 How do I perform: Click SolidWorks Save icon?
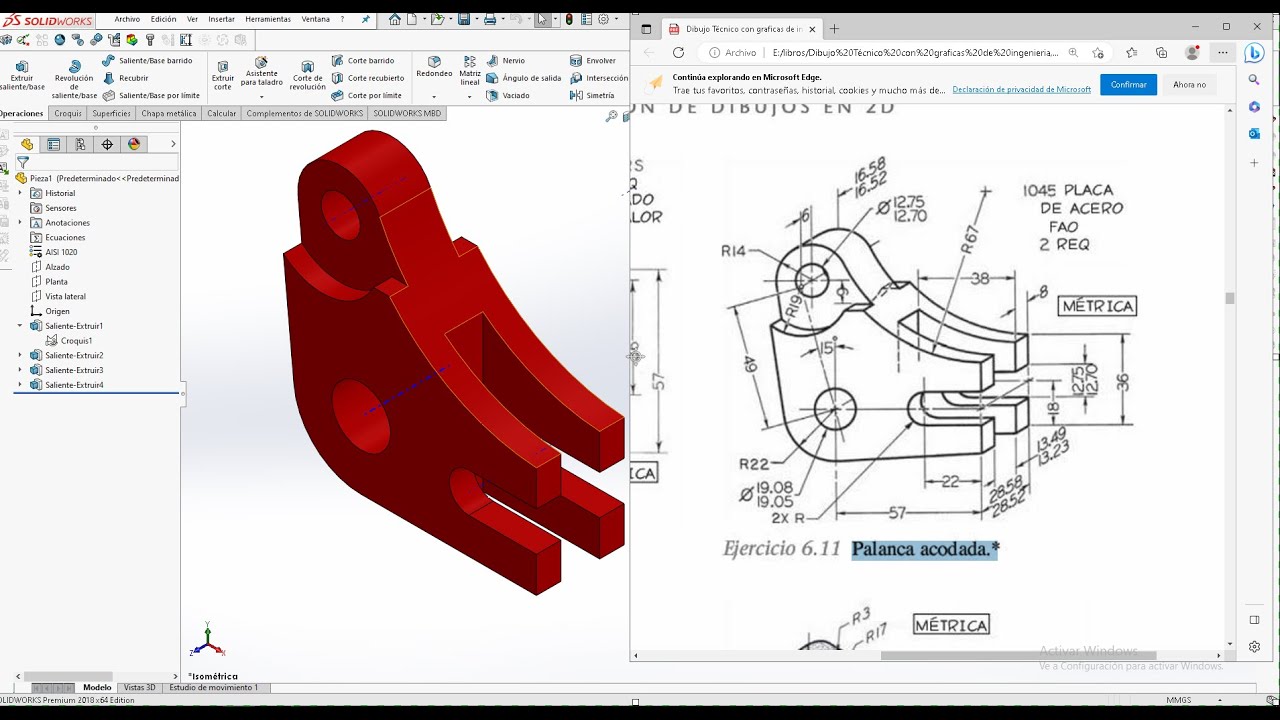click(x=463, y=19)
